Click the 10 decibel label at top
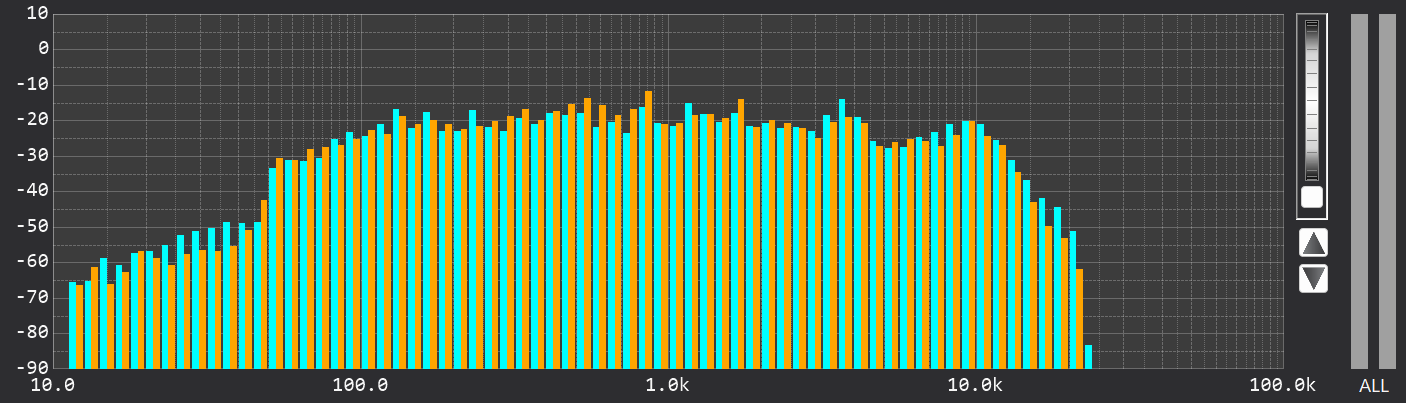This screenshot has width=1406, height=403. 39,13
